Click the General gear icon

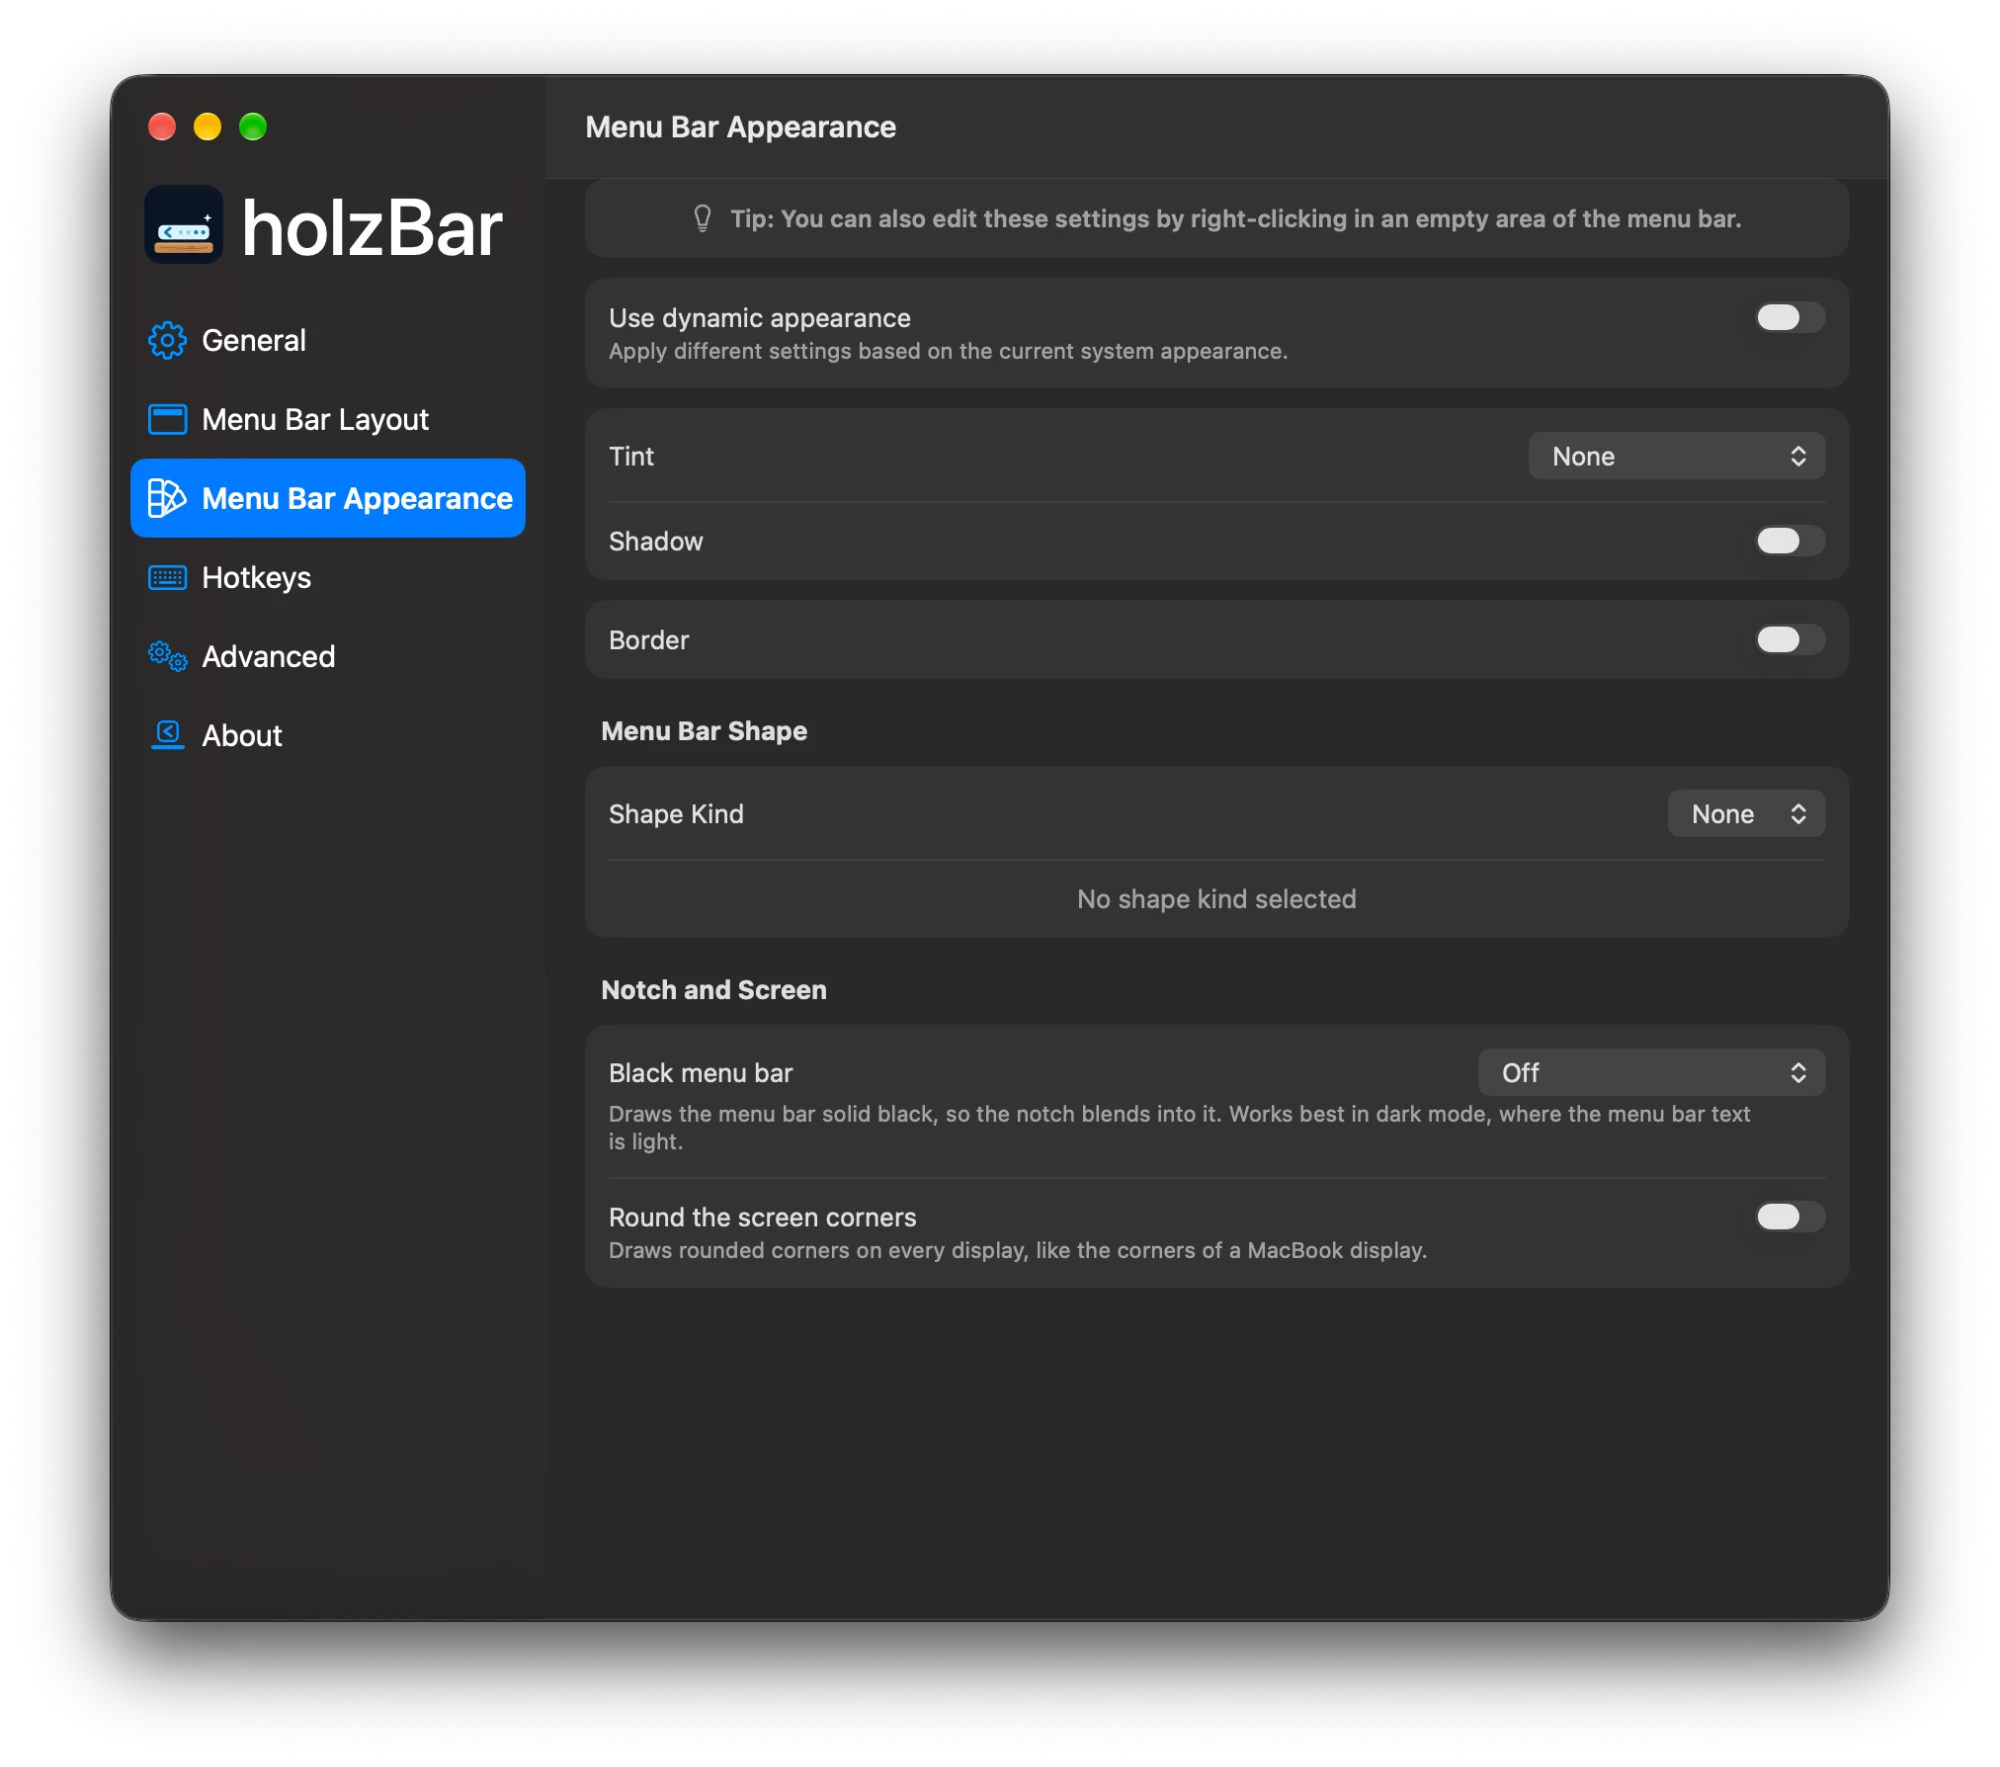(x=167, y=341)
